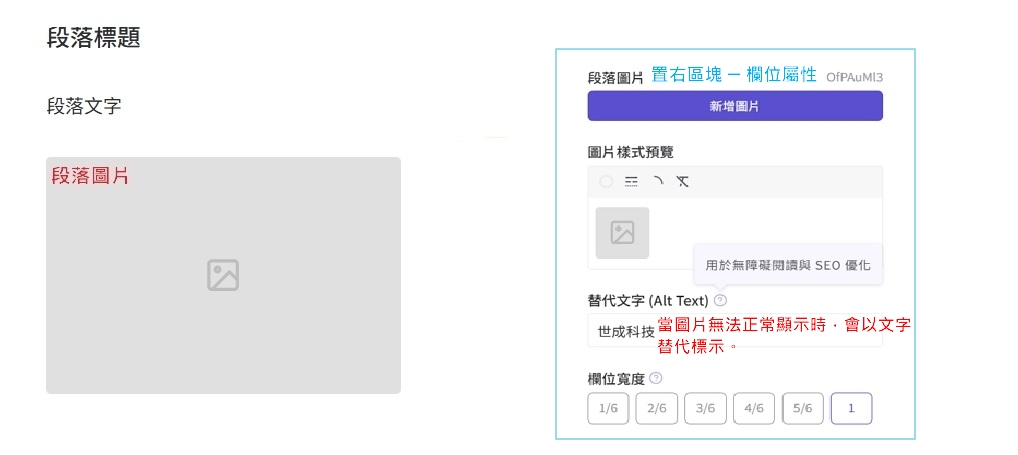The image size is (1018, 455).
Task: Click the 圖片樣式預覽 section label
Action: (630, 152)
